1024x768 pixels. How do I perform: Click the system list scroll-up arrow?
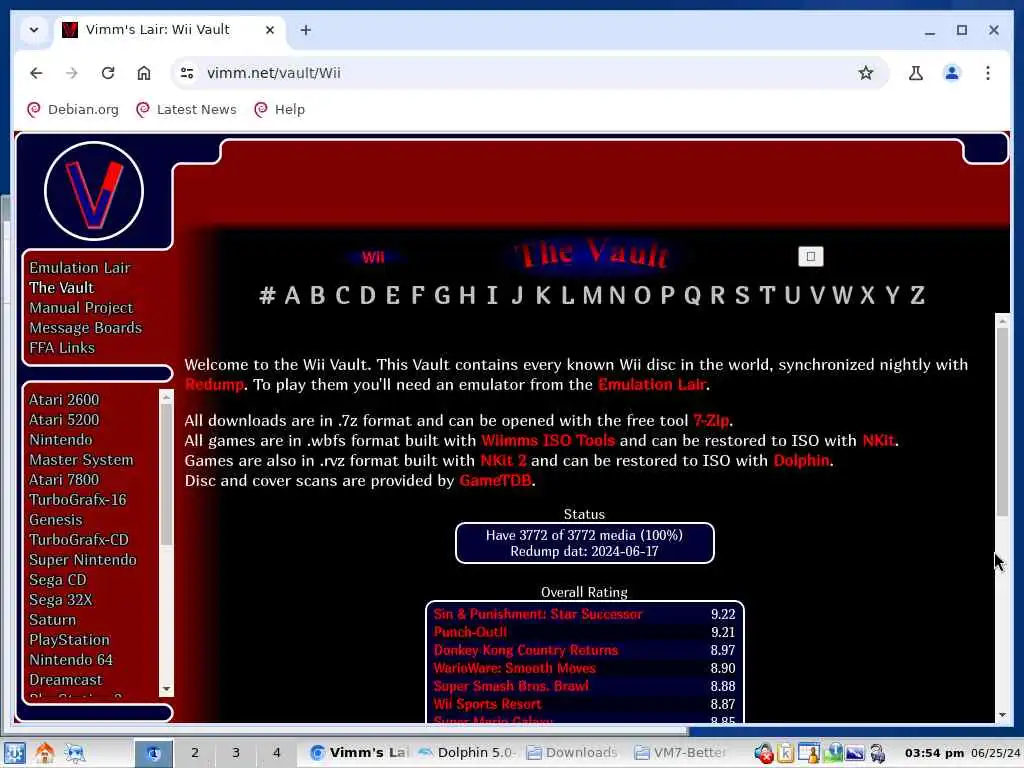pos(166,397)
